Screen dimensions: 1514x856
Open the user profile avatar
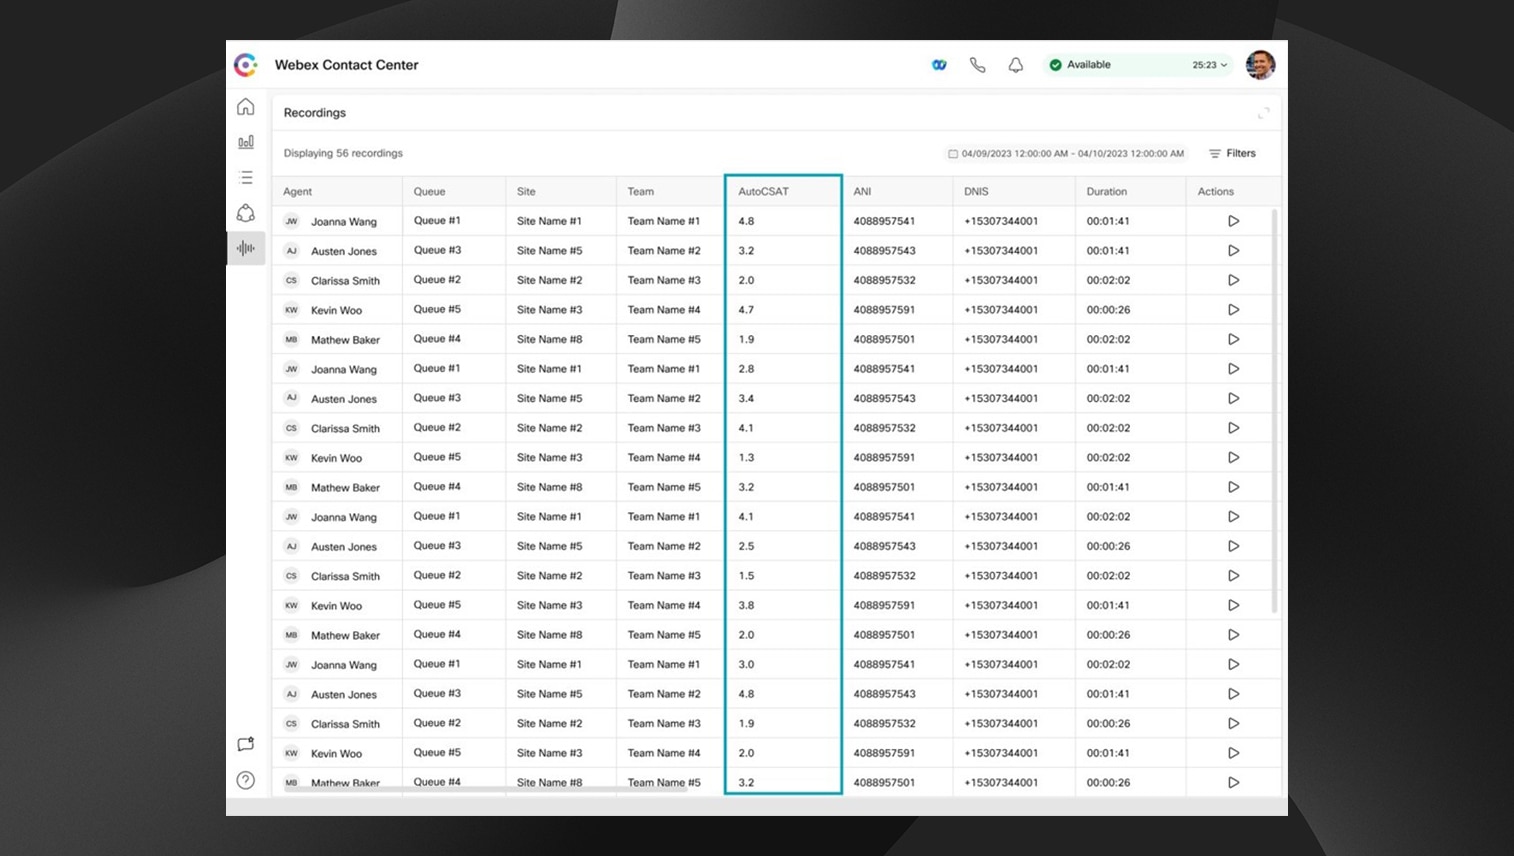[x=1260, y=65]
